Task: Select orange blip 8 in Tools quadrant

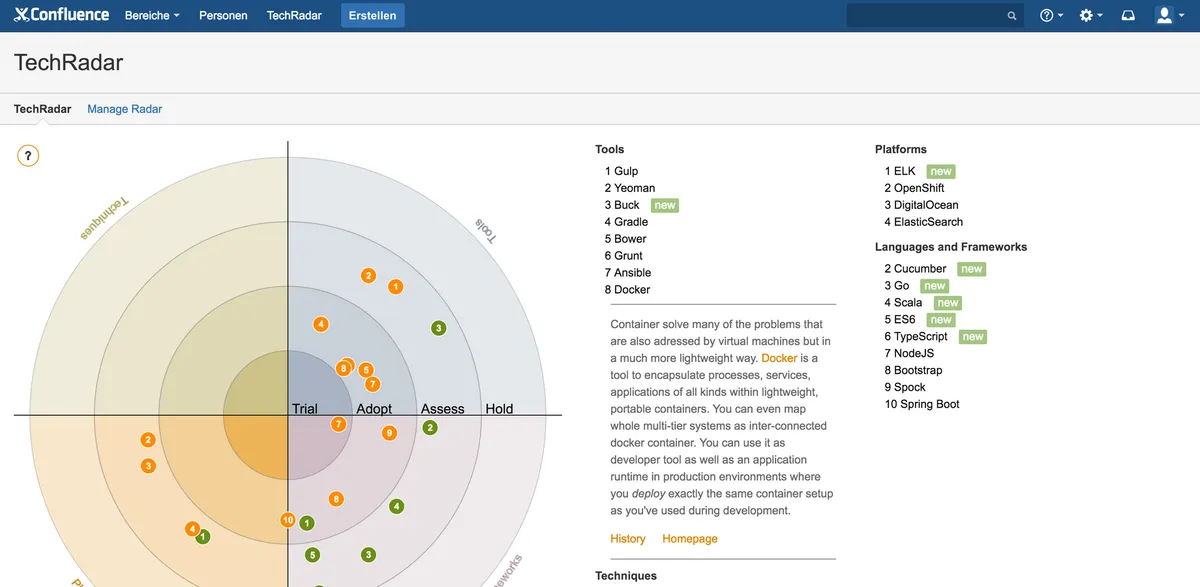Action: tap(343, 368)
